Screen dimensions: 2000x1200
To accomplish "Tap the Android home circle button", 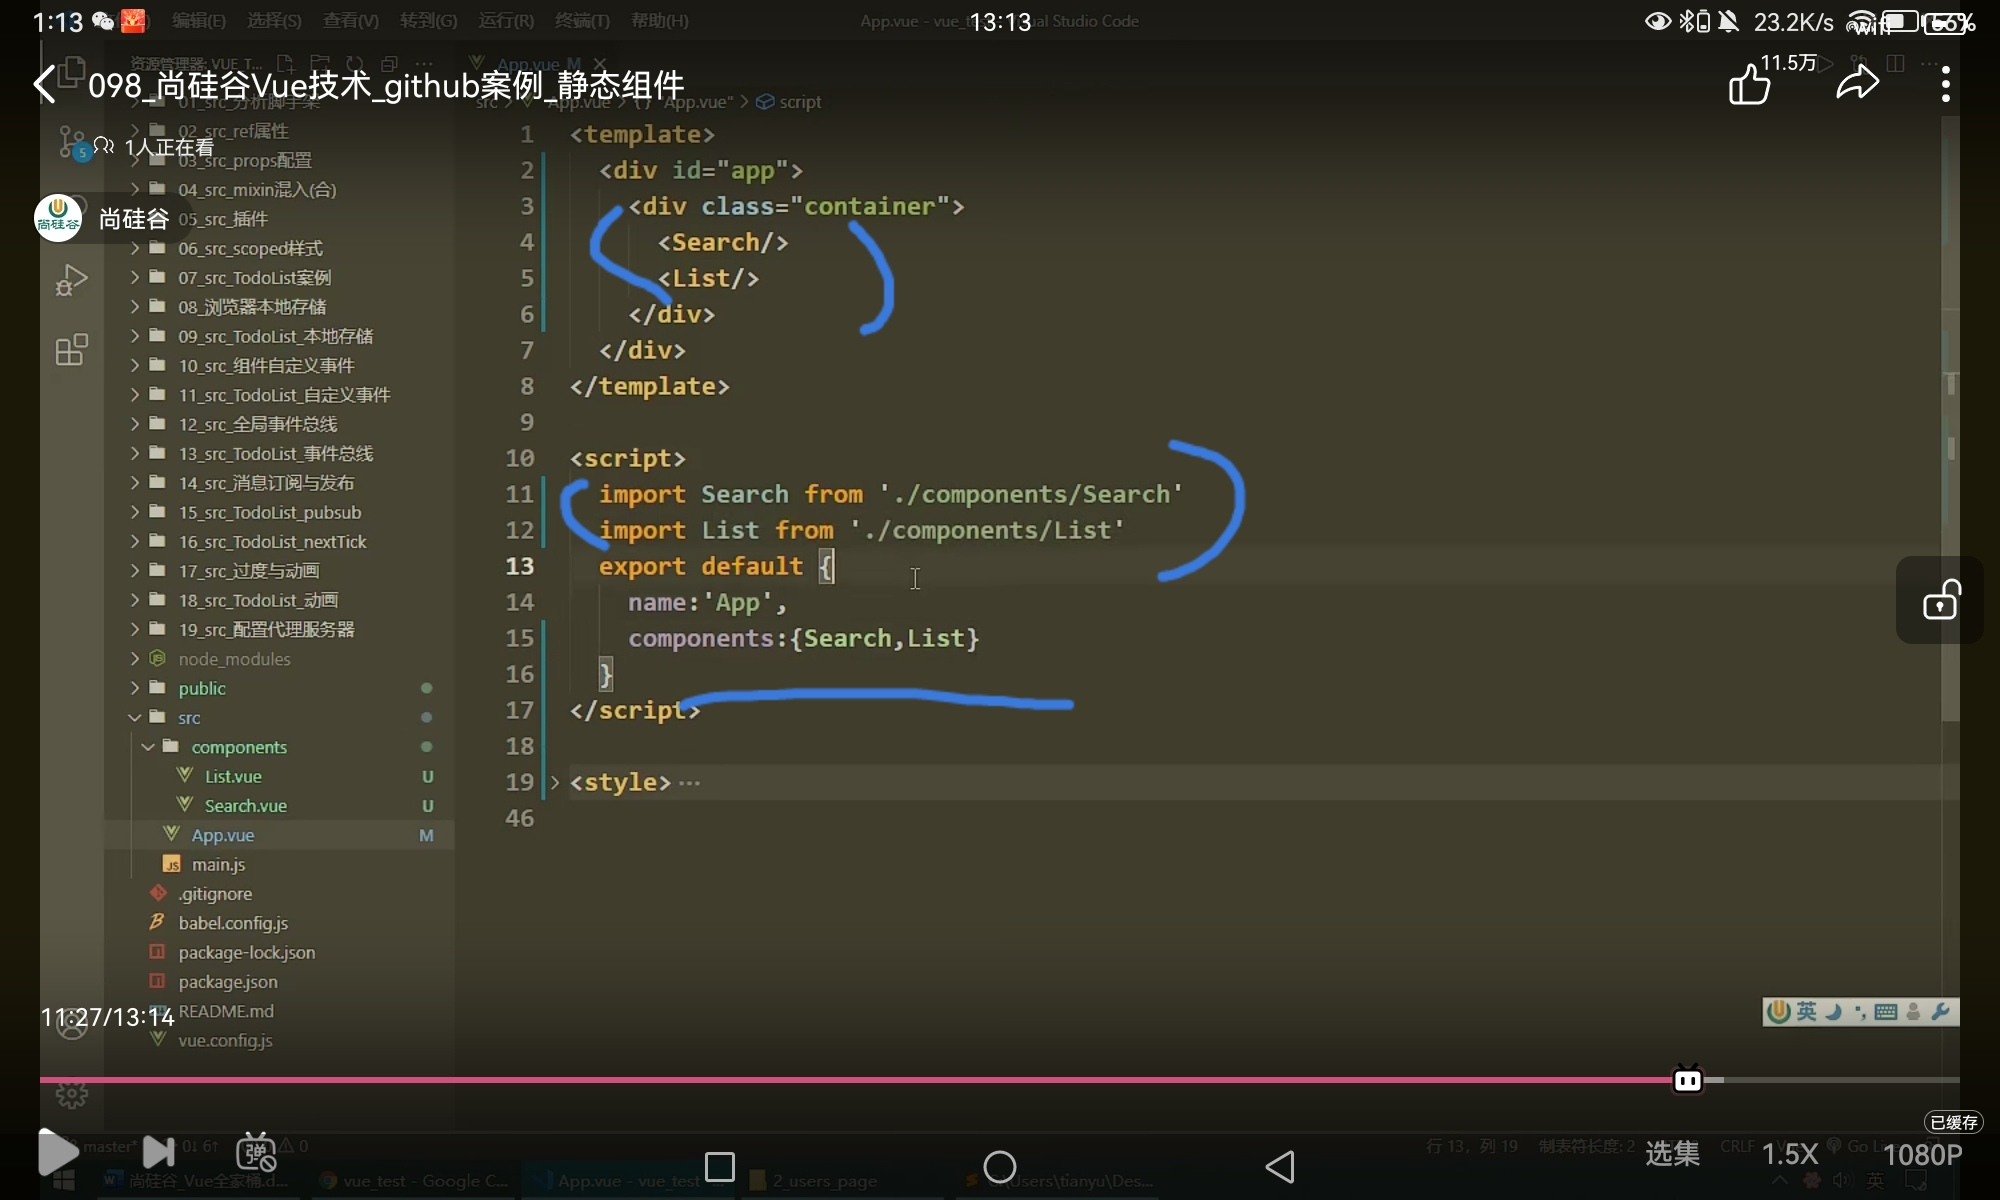I will (999, 1166).
